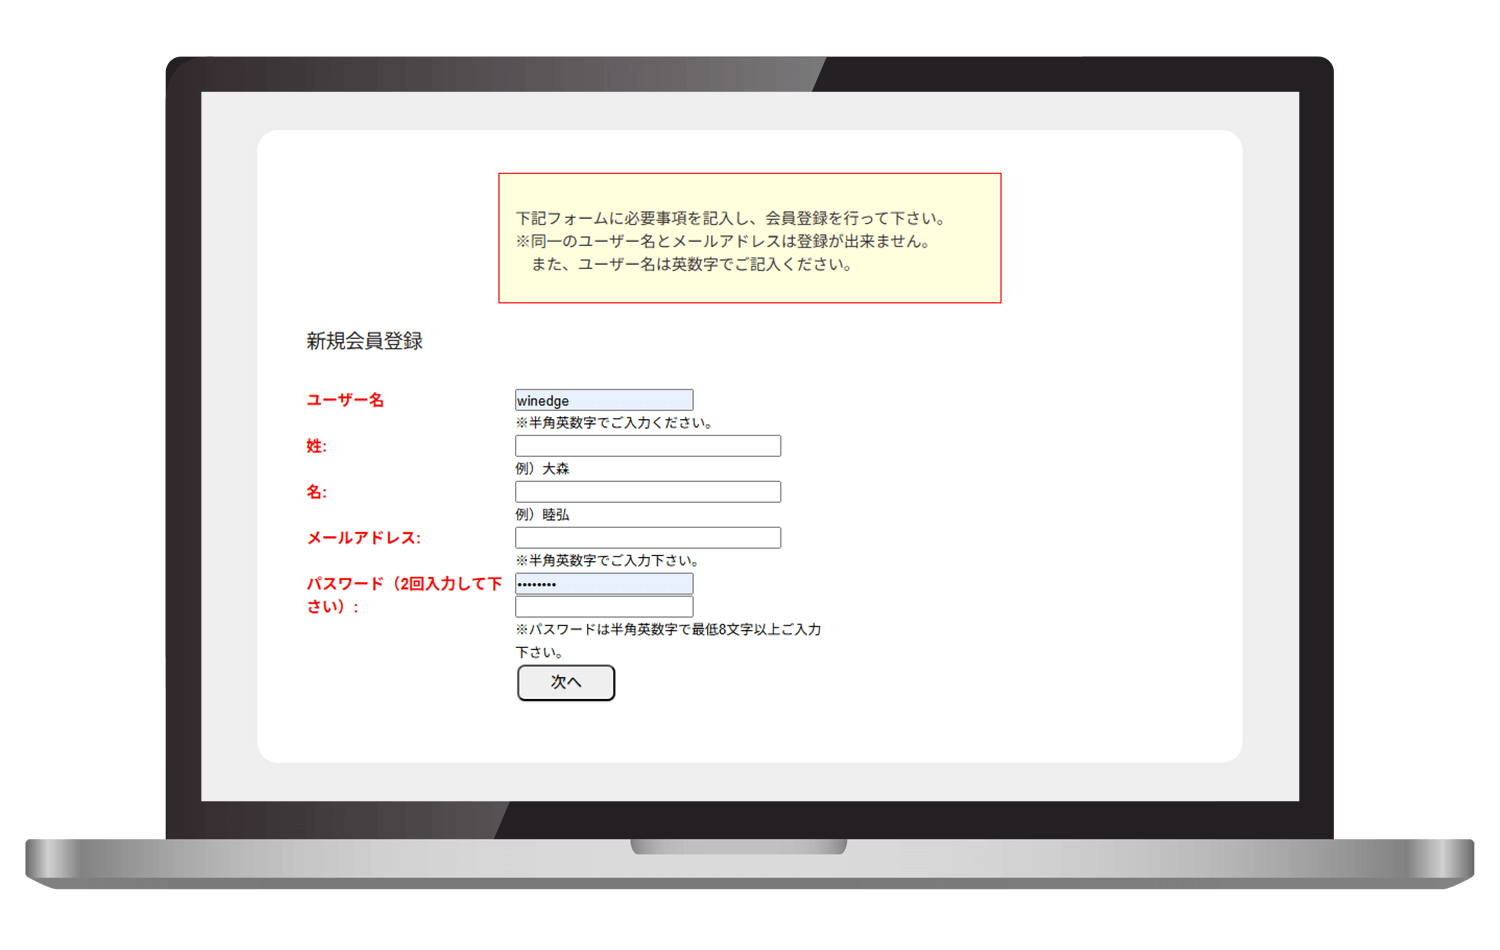Click the yellow notice box's first instruction line
The image size is (1500, 950).
tap(730, 218)
